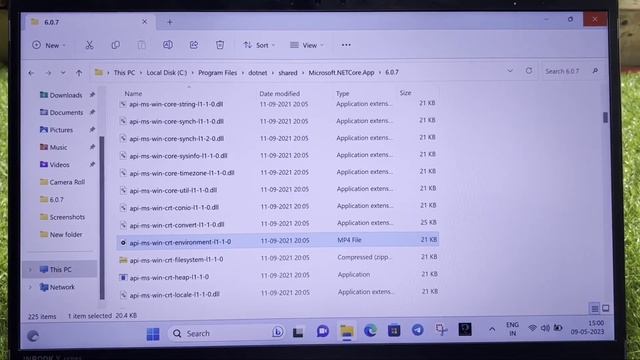Click This PC in breadcrumb path

pyautogui.click(x=124, y=73)
